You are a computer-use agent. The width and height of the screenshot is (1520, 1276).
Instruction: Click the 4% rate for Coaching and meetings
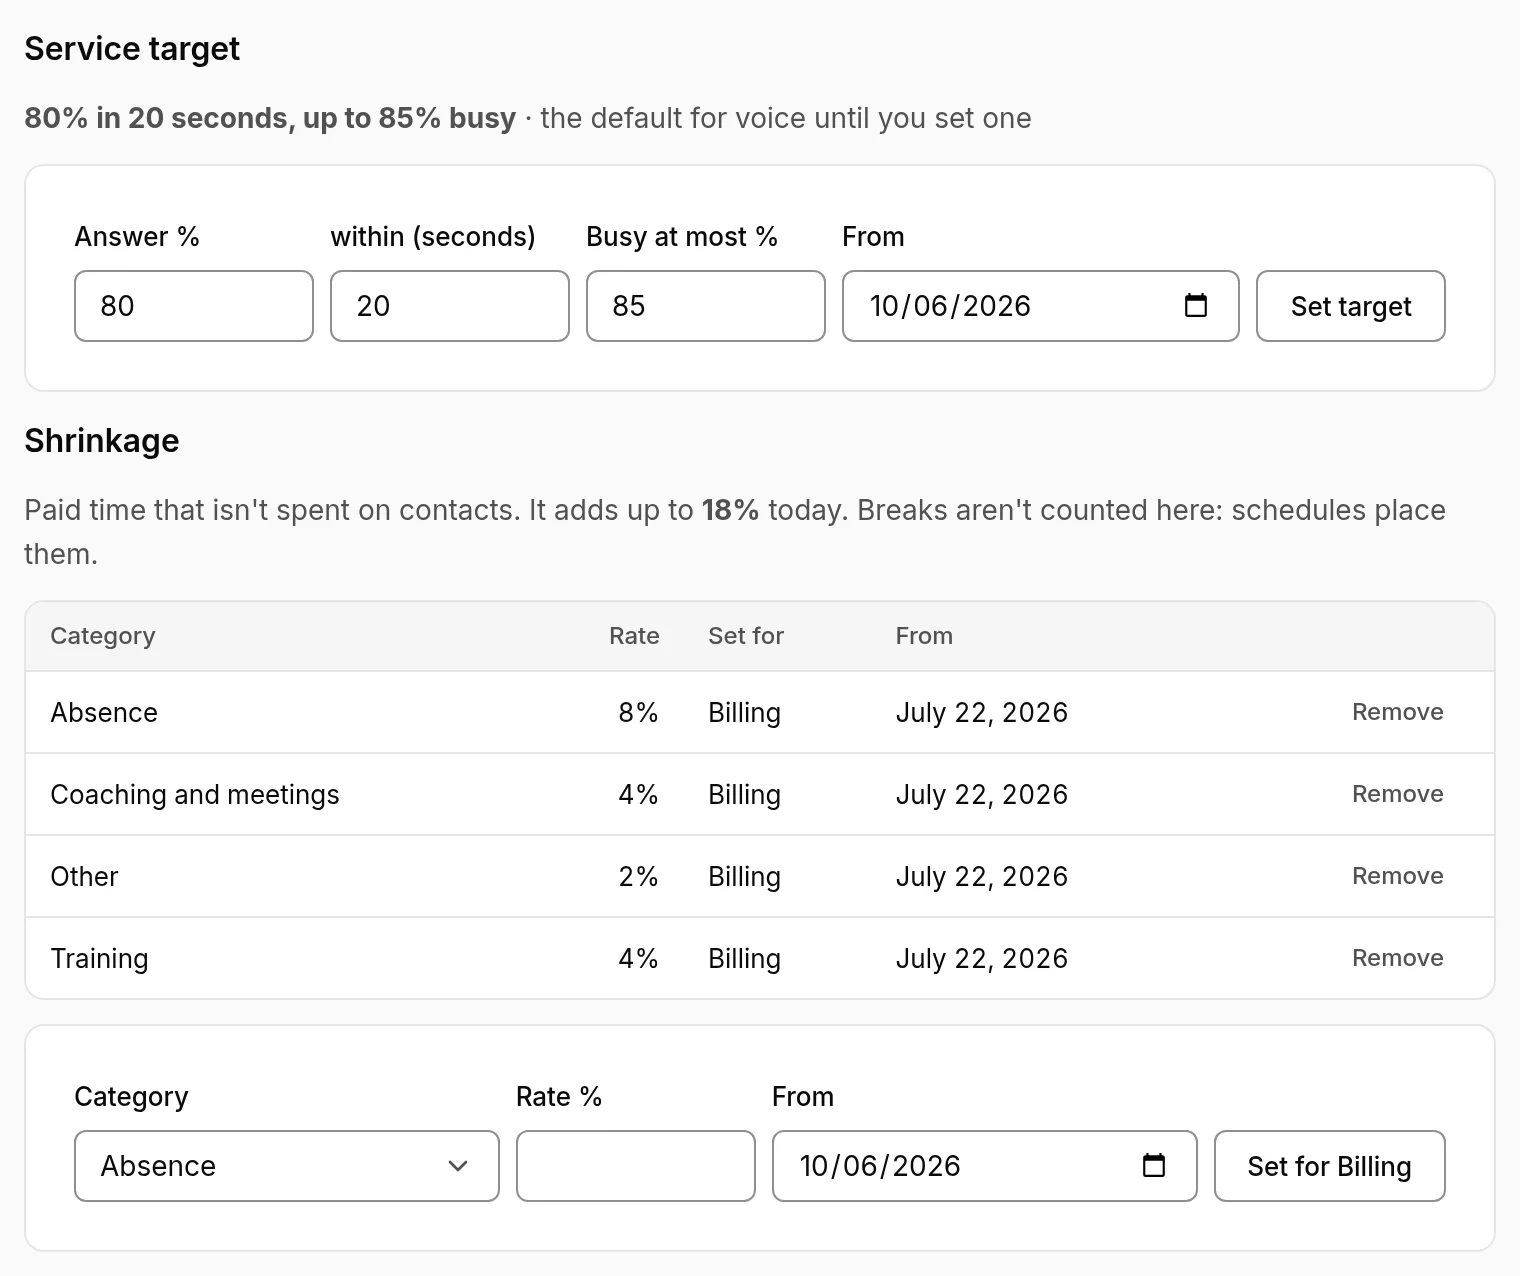point(638,794)
